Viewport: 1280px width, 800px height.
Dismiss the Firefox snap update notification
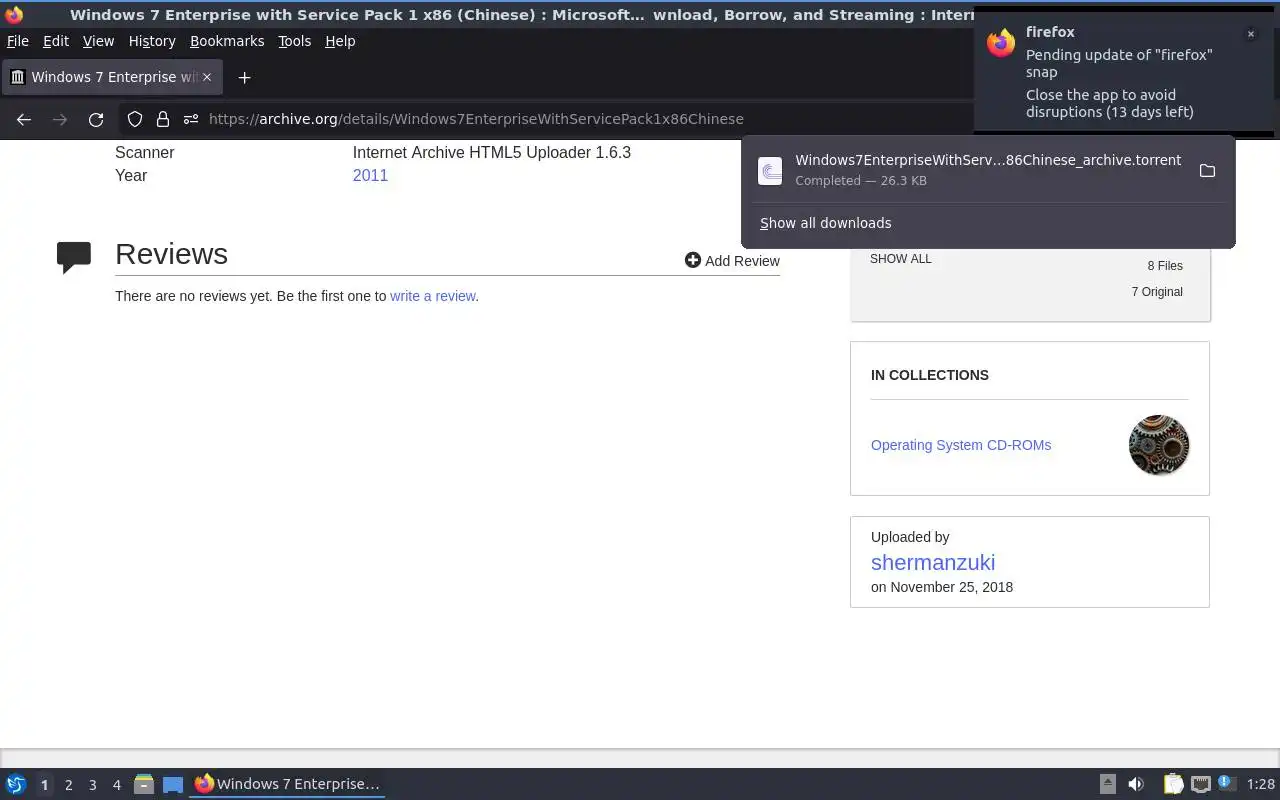tap(1250, 34)
